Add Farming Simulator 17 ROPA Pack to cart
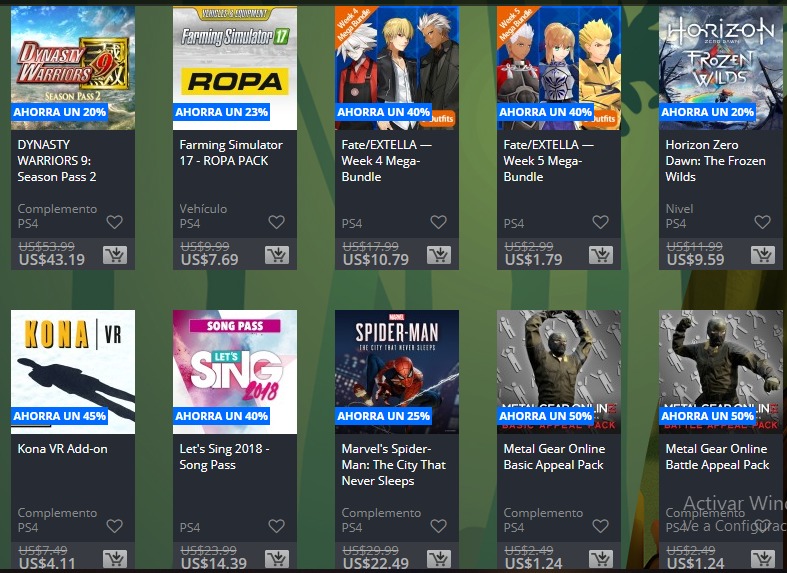787x573 pixels. coord(277,255)
